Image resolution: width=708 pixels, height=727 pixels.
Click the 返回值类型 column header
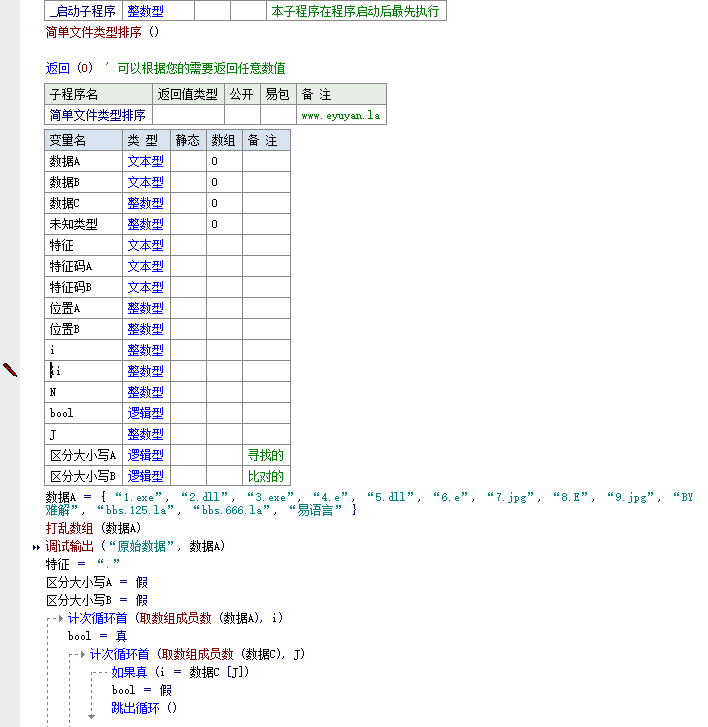[x=188, y=94]
